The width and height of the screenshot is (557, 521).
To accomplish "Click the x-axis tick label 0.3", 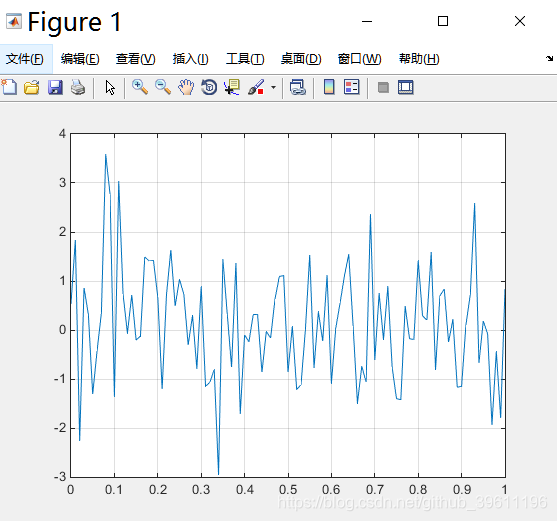I will click(201, 490).
